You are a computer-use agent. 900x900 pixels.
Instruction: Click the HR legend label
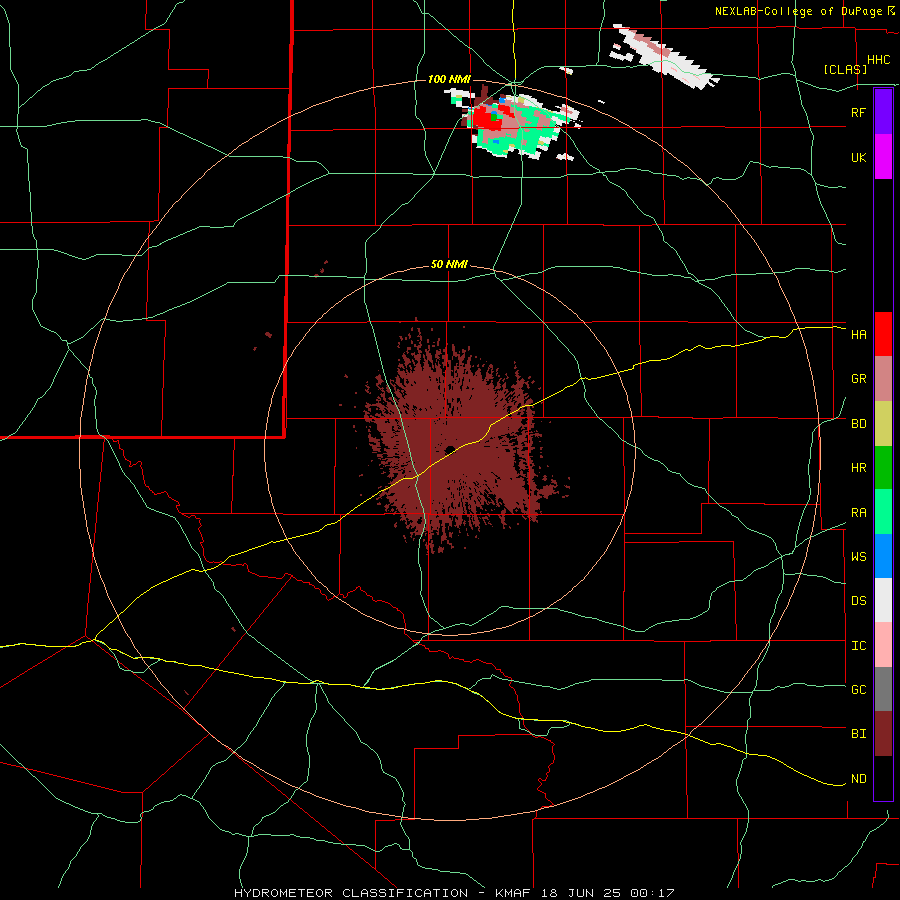858,468
